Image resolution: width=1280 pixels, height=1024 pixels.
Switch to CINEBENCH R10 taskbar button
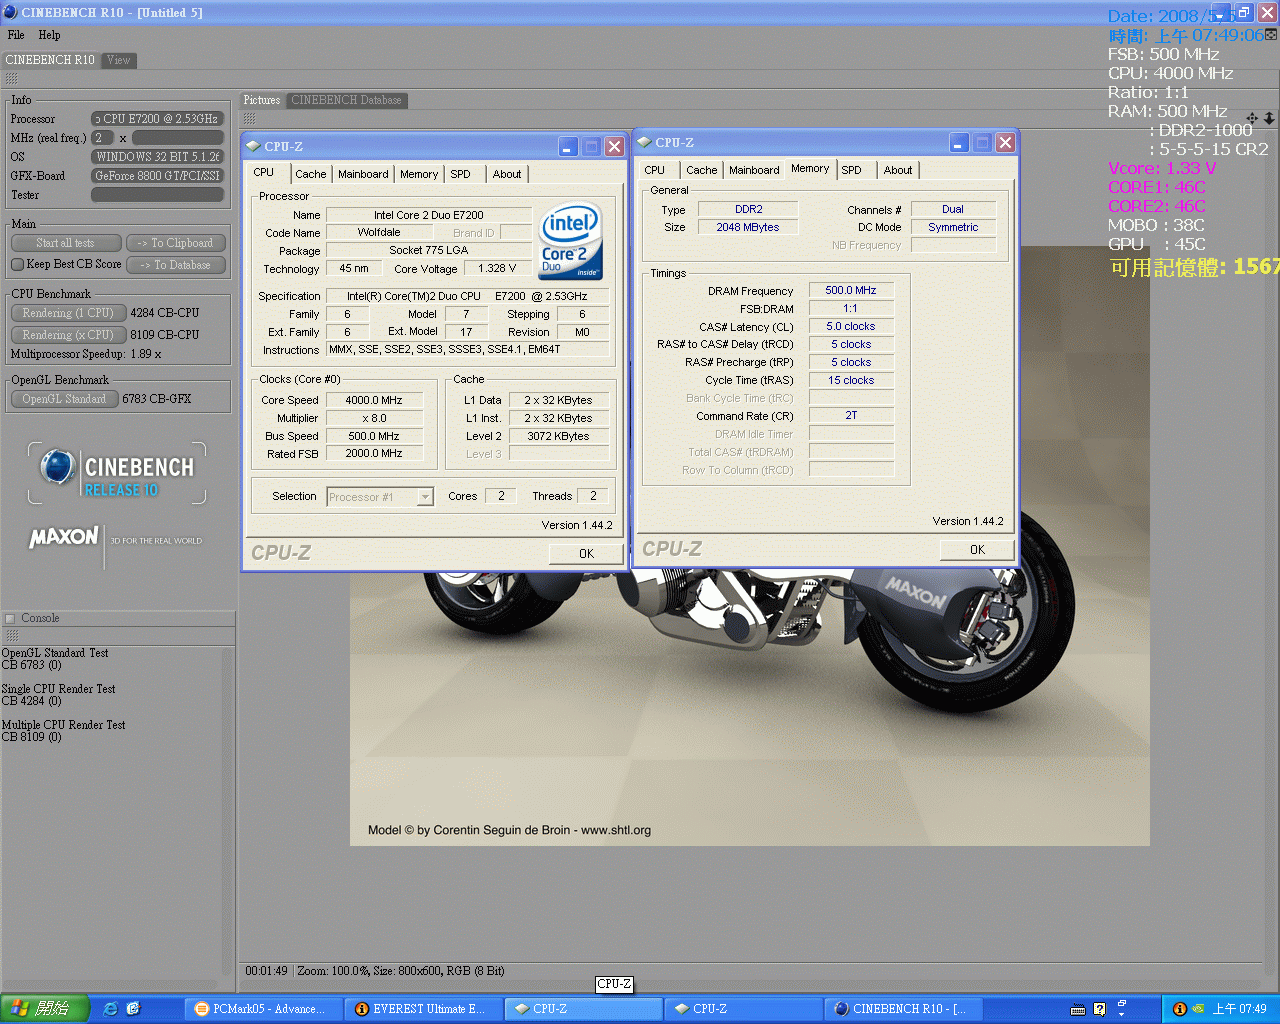tap(902, 1009)
